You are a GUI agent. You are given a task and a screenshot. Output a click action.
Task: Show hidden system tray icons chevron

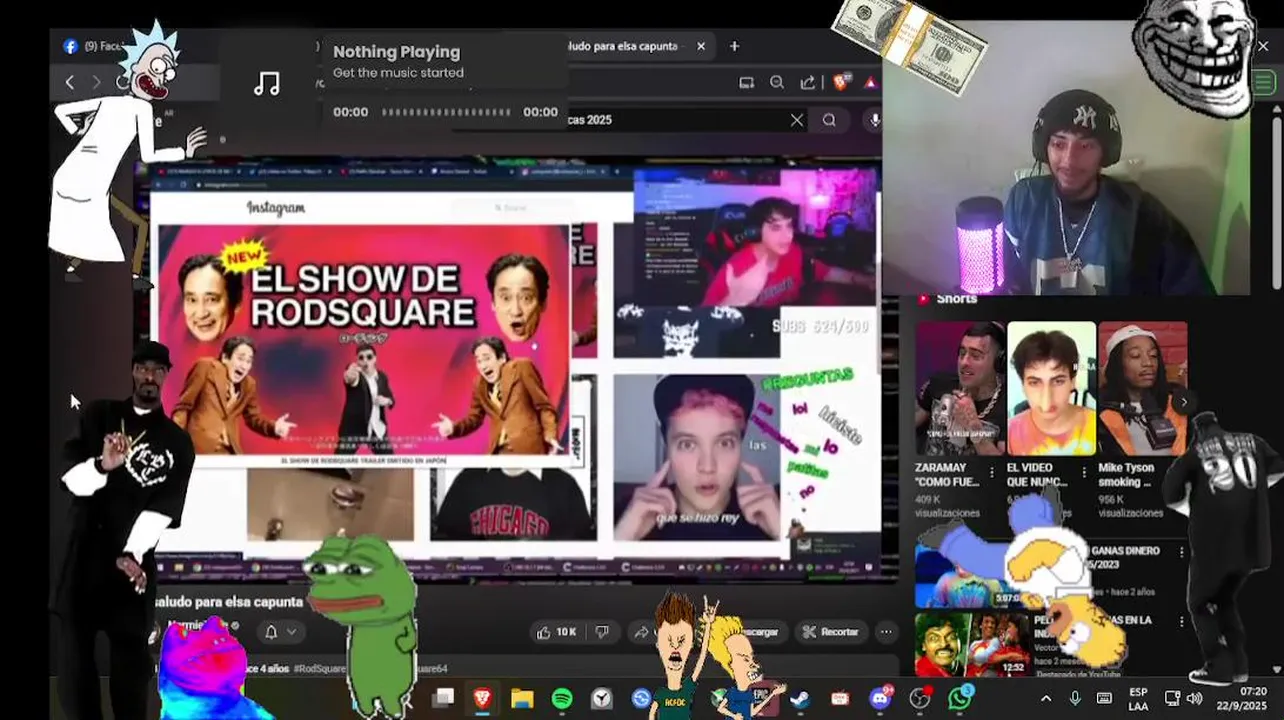click(x=1046, y=698)
